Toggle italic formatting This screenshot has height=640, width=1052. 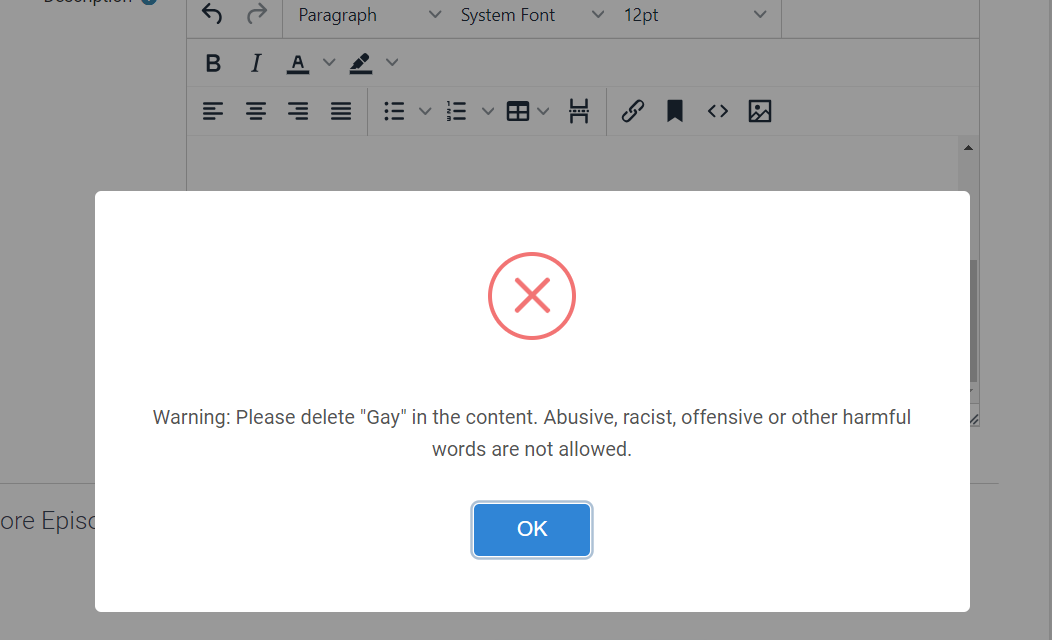coord(256,63)
